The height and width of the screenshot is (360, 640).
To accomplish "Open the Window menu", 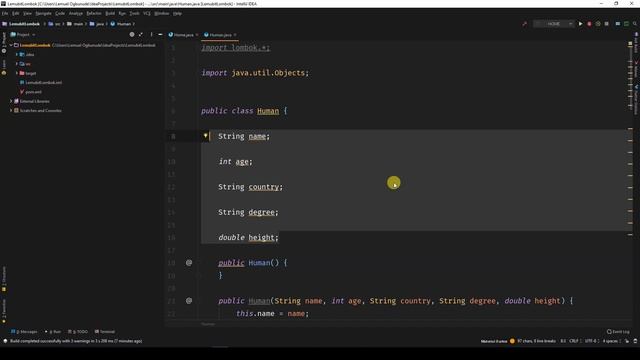I will (162, 13).
